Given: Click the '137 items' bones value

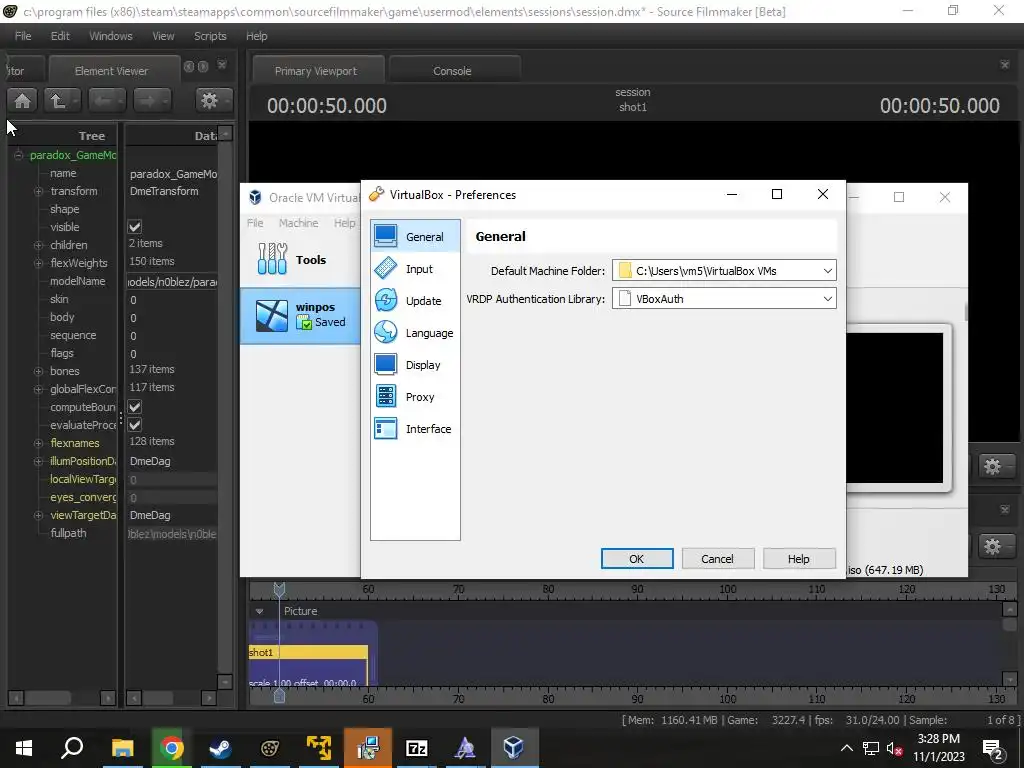Looking at the screenshot, I should pyautogui.click(x=152, y=369).
